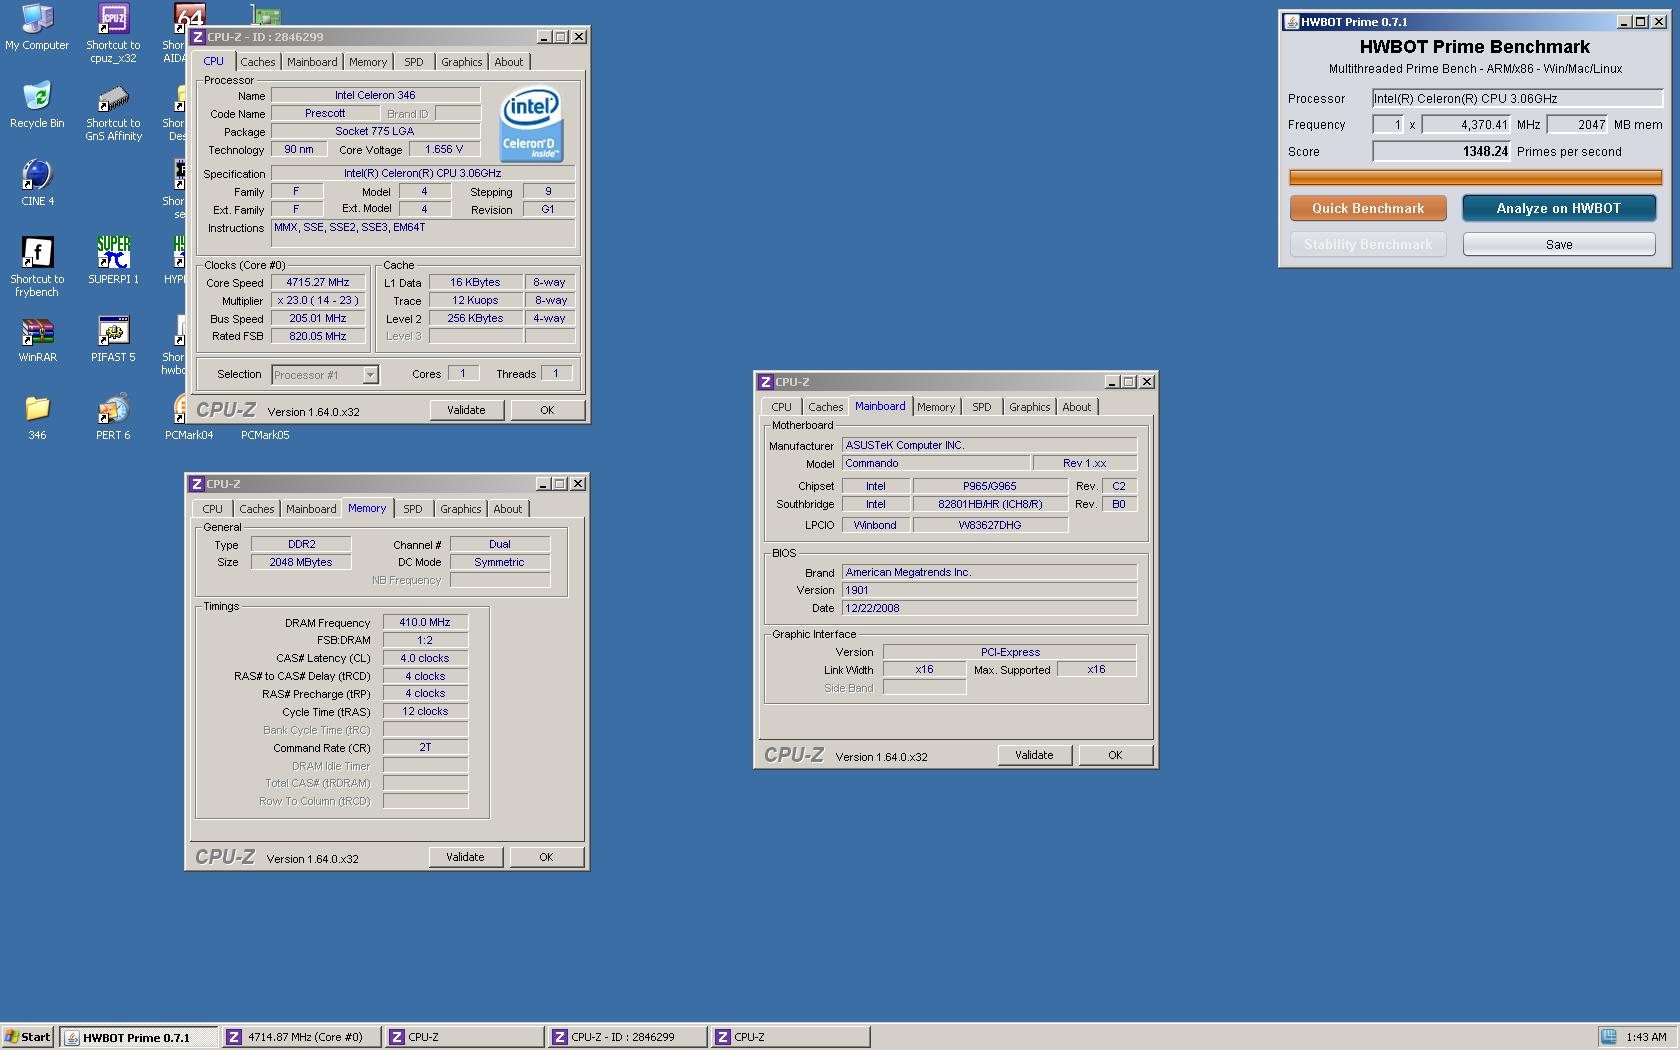Image resolution: width=1680 pixels, height=1050 pixels.
Task: Open the My Computer desktop icon
Action: point(37,27)
